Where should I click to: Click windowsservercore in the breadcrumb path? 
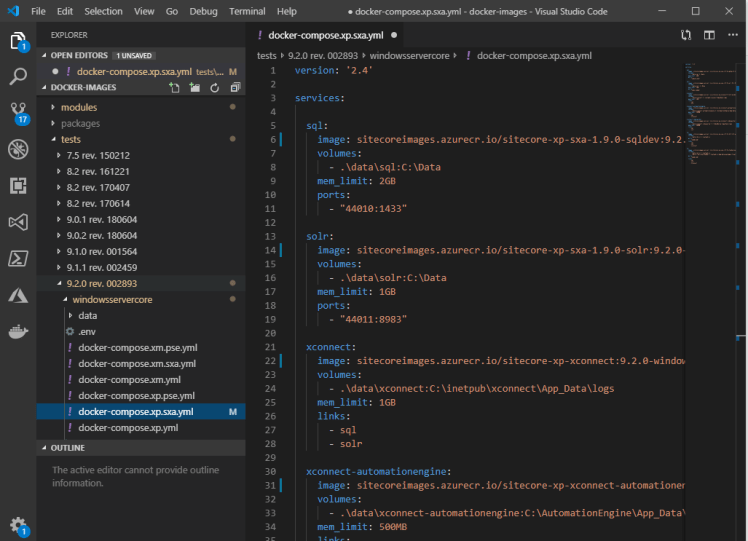[x=411, y=56]
